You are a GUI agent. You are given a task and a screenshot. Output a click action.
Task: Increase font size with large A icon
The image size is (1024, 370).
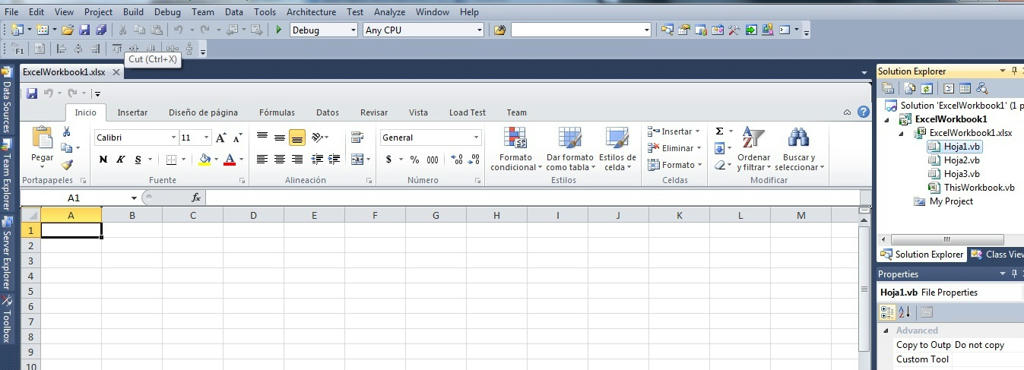pyautogui.click(x=221, y=138)
